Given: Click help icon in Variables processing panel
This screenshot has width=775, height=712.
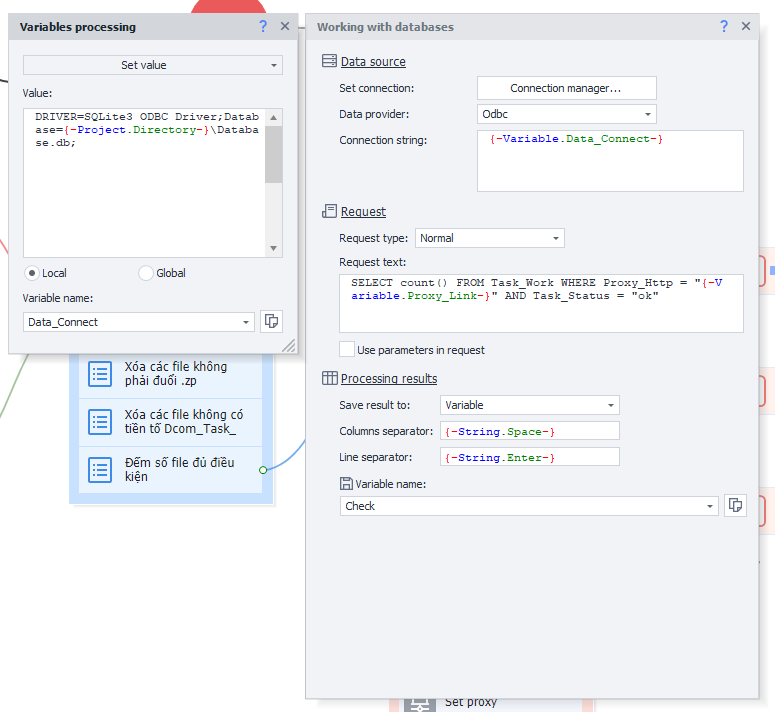Looking at the screenshot, I should click(263, 27).
